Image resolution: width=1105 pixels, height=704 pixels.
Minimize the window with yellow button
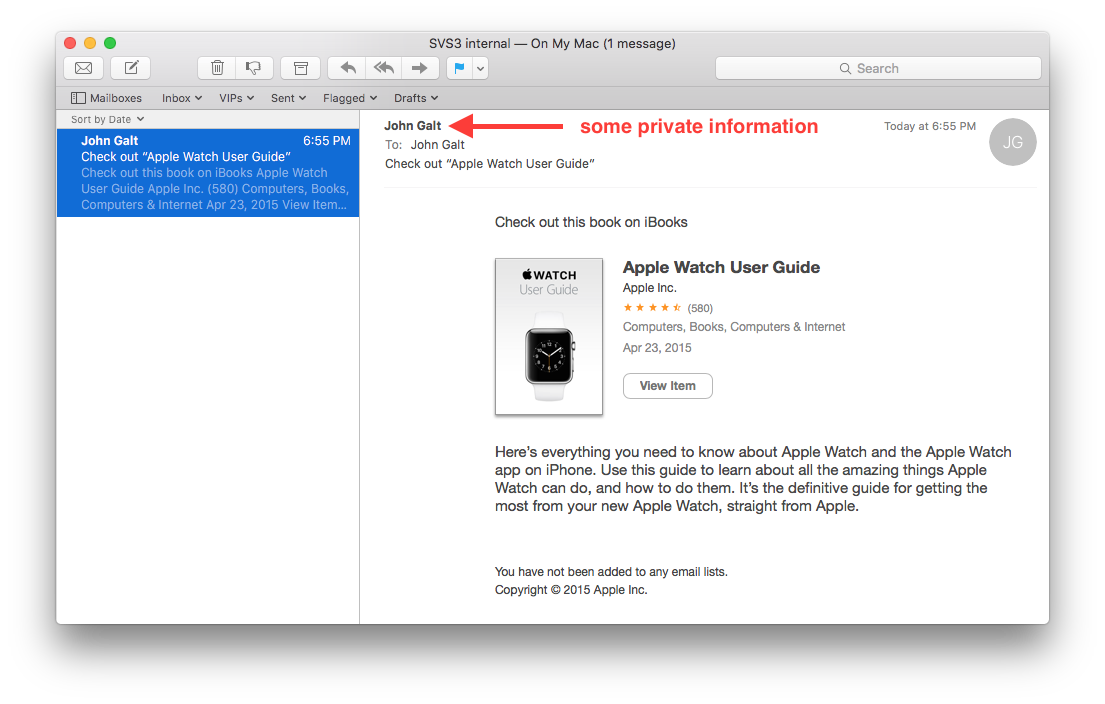[x=89, y=43]
